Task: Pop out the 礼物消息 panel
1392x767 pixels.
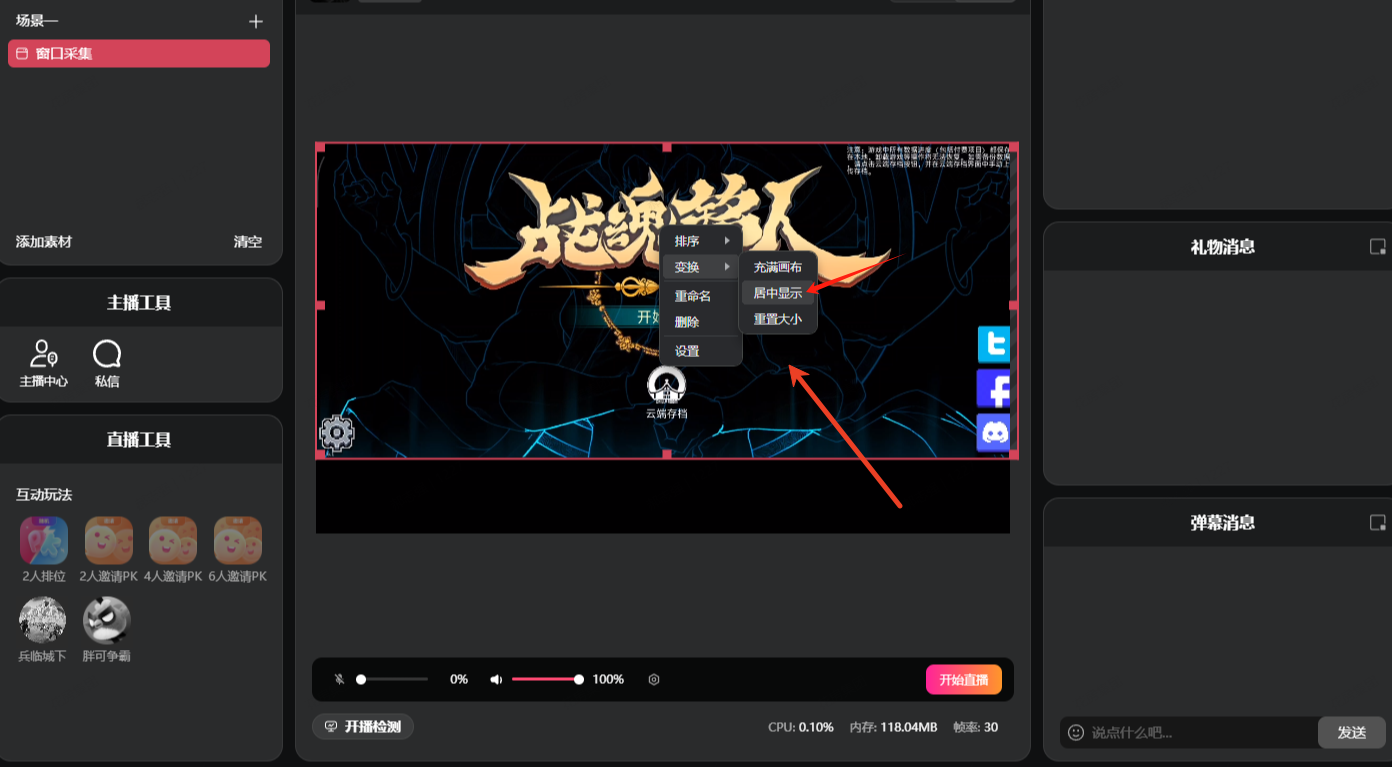Action: [1377, 247]
